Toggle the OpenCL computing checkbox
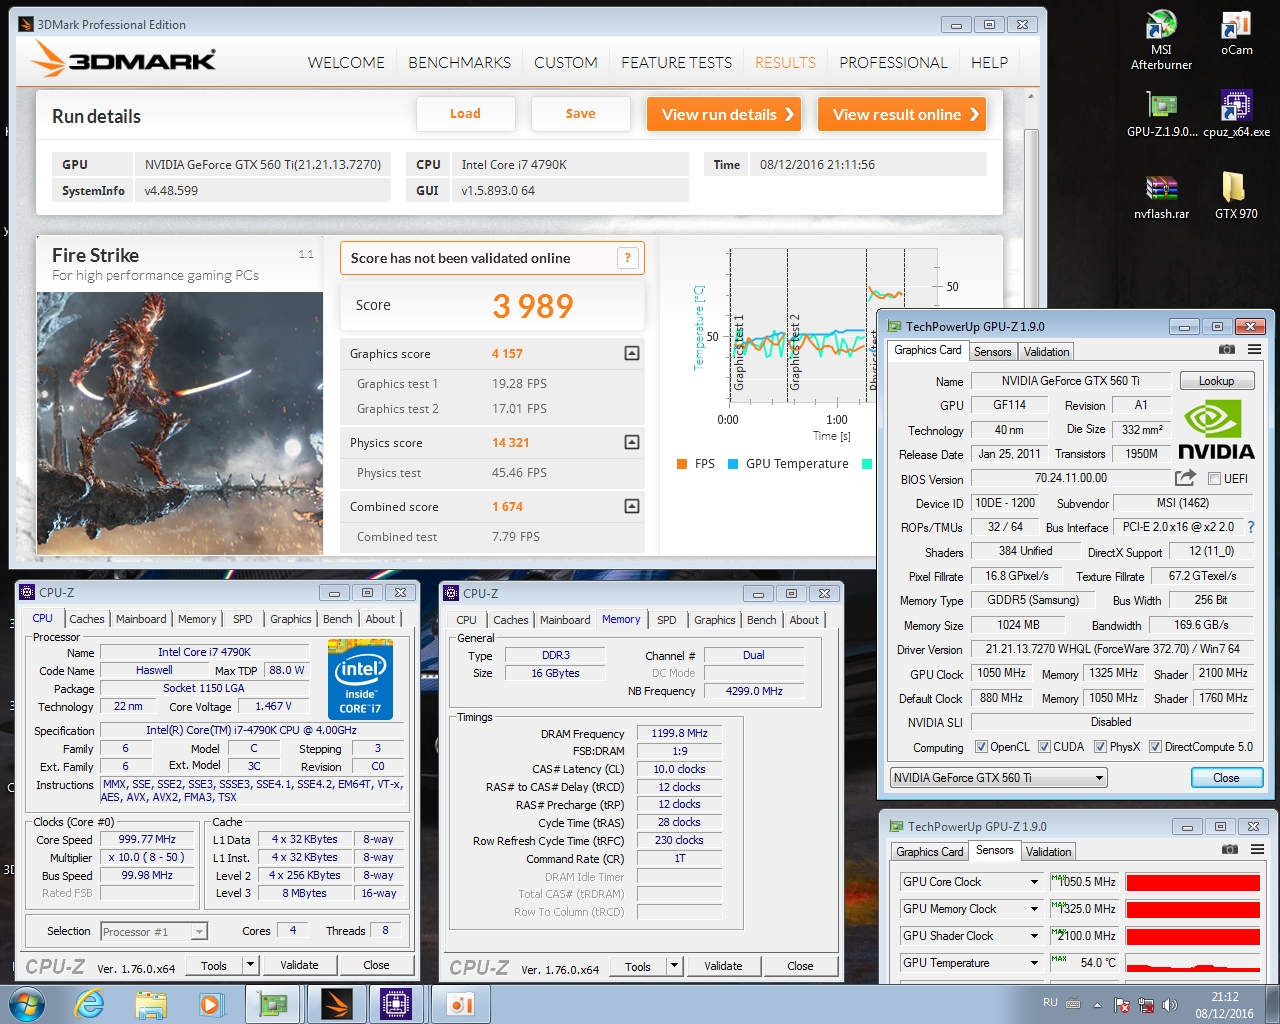The image size is (1280, 1024). coord(981,747)
